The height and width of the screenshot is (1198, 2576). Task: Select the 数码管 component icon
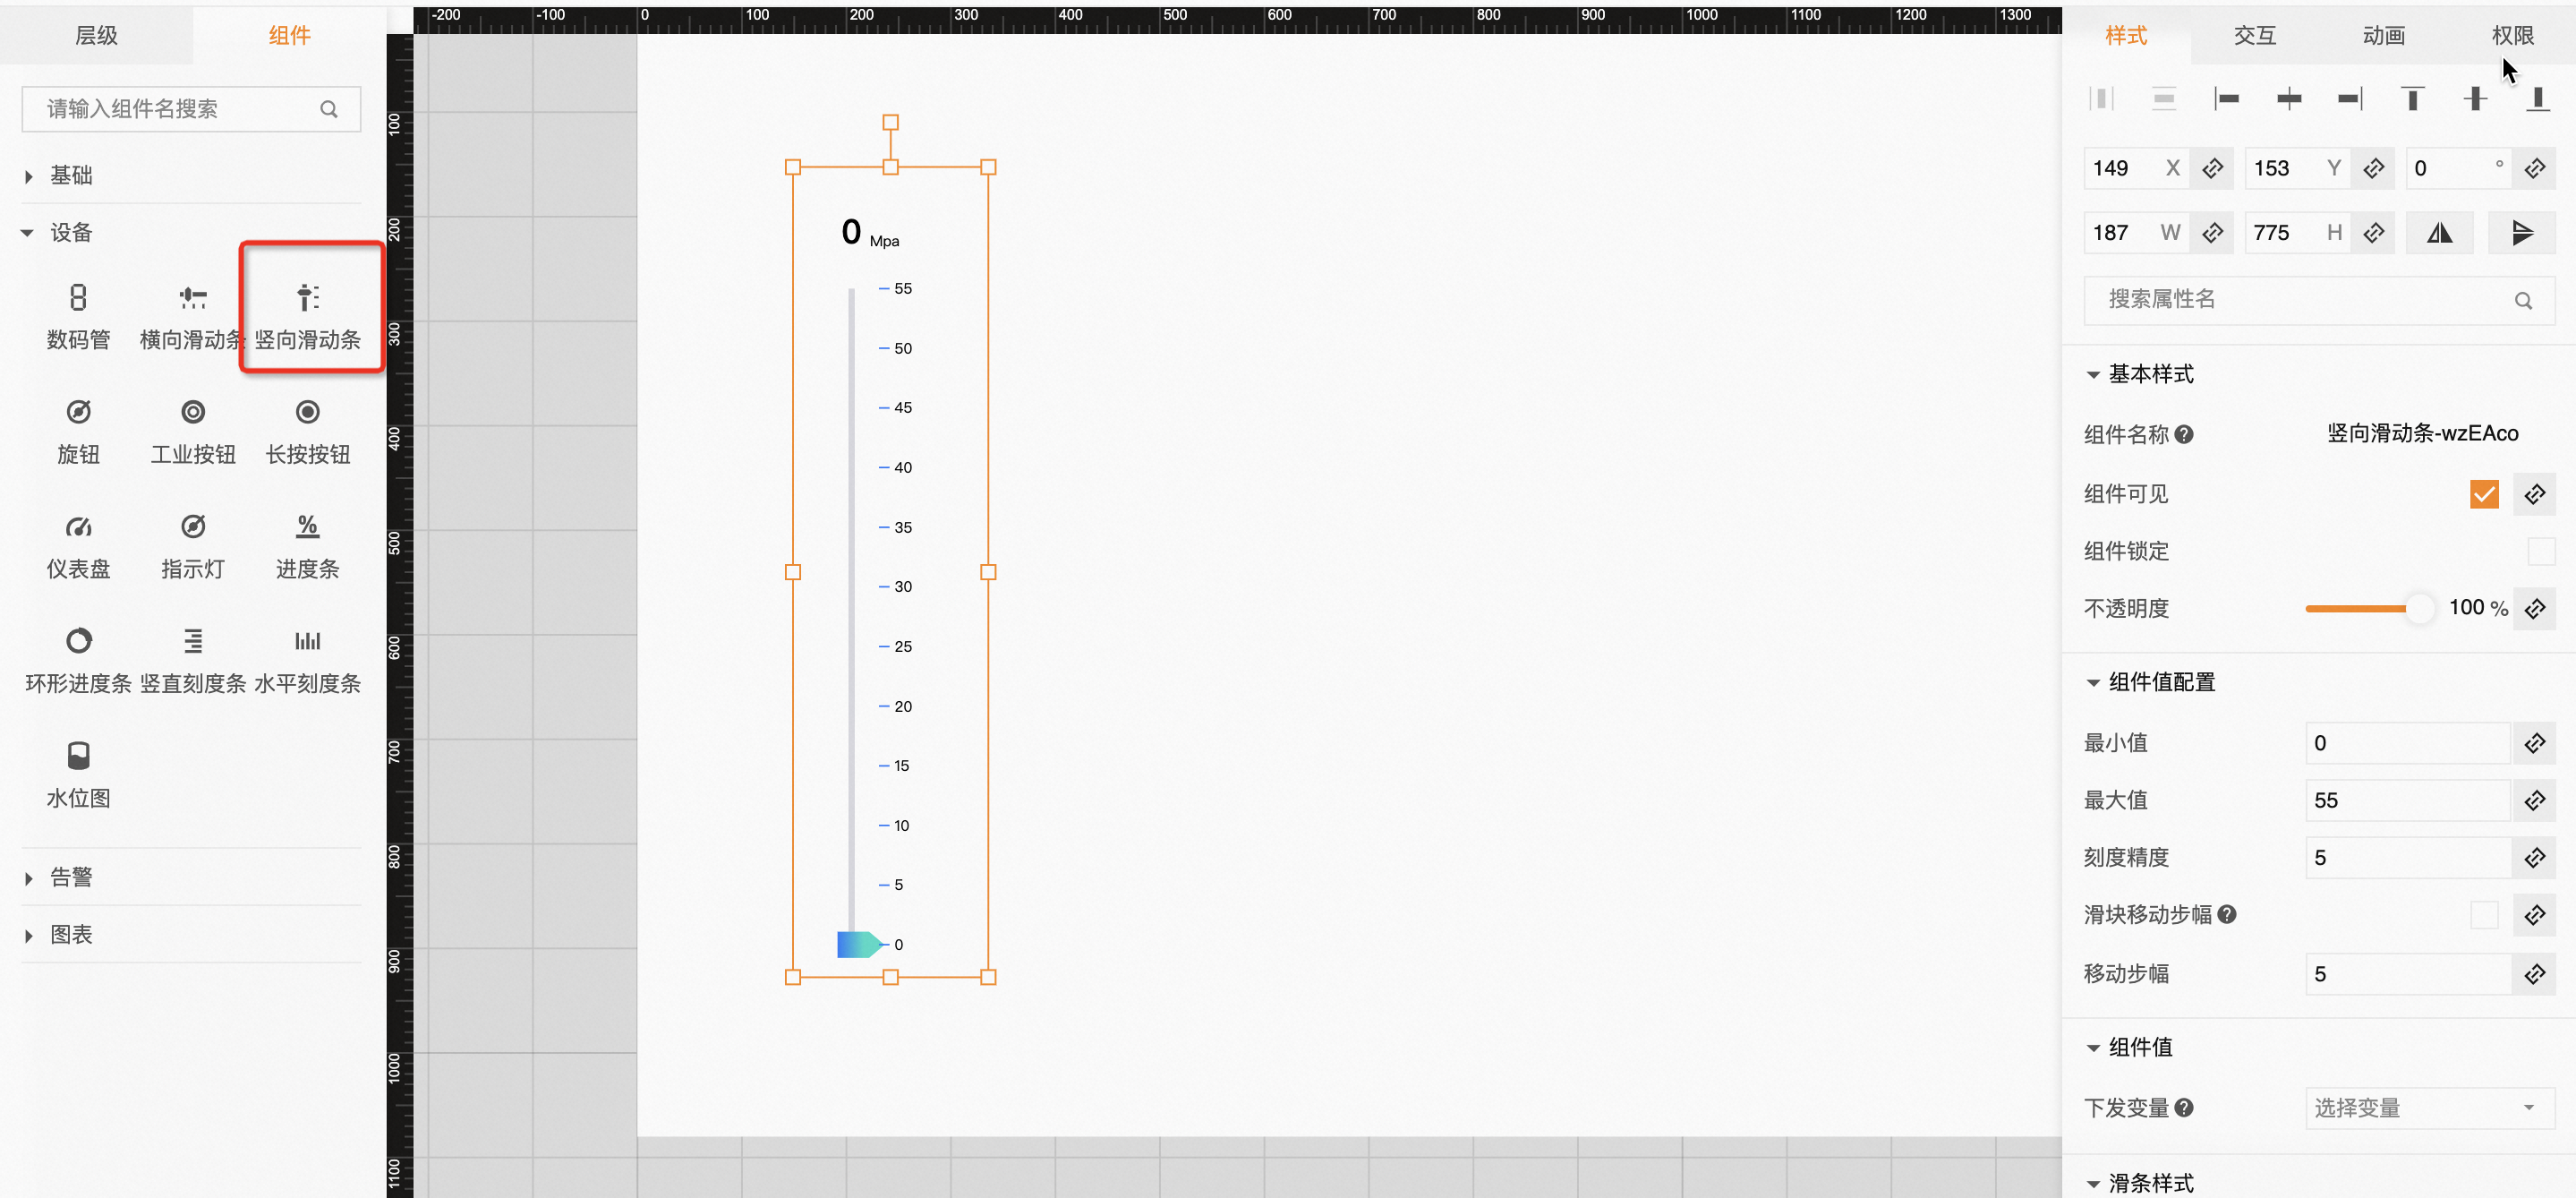tap(78, 298)
